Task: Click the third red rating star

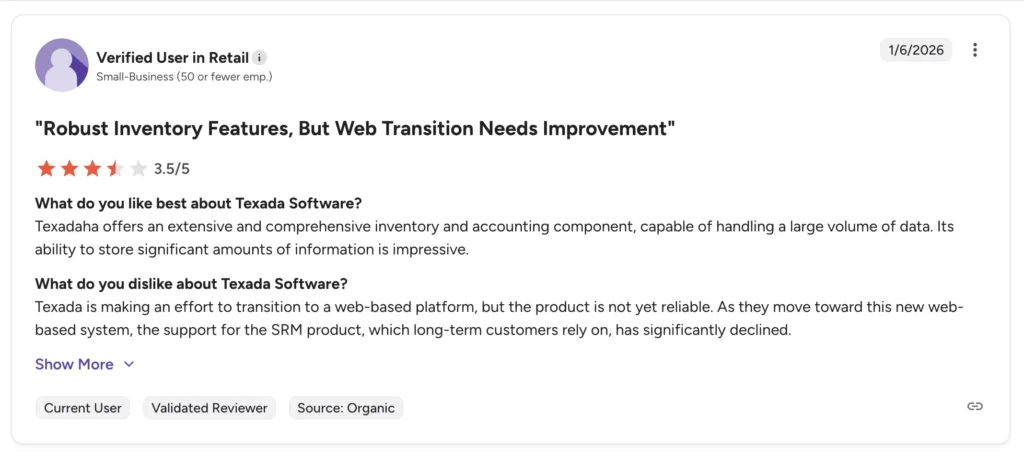Action: 92,168
